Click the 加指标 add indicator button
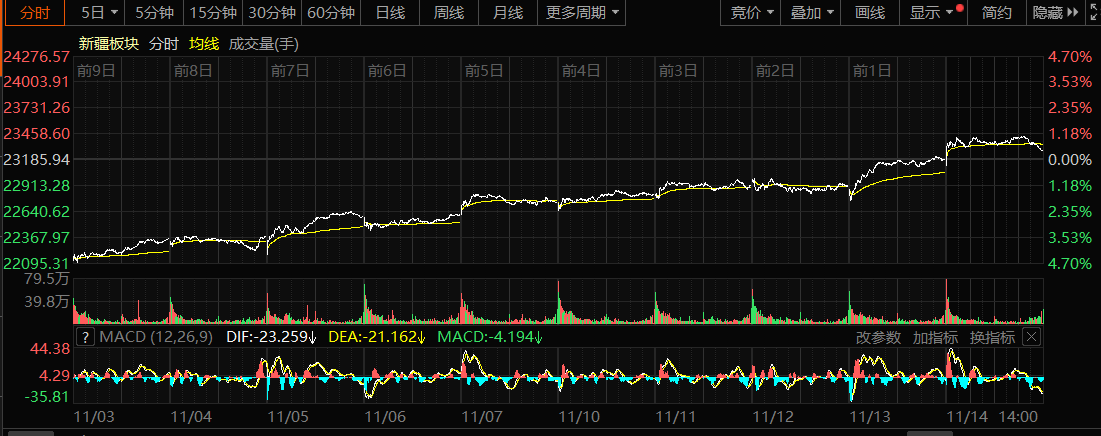The height and width of the screenshot is (436, 1101). 935,337
